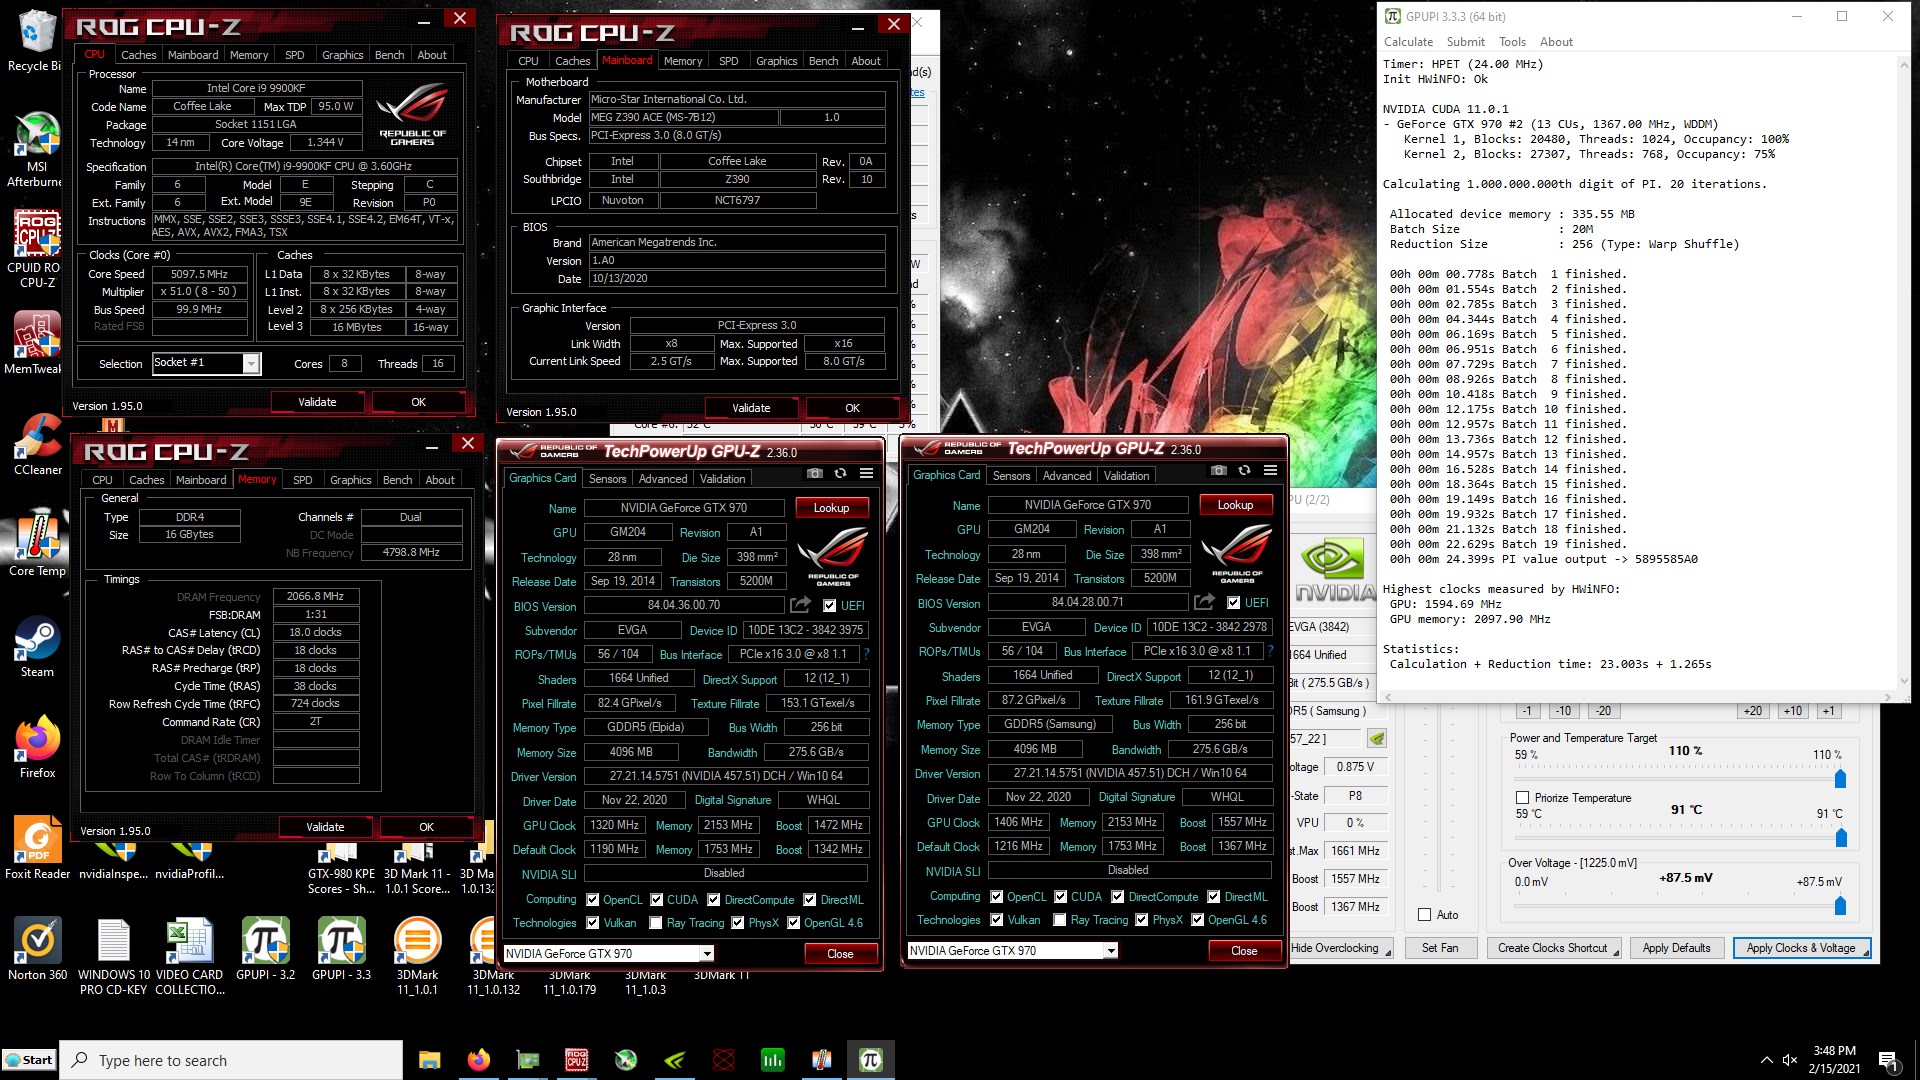Click volume muted icon in system tray

pos(1790,1060)
